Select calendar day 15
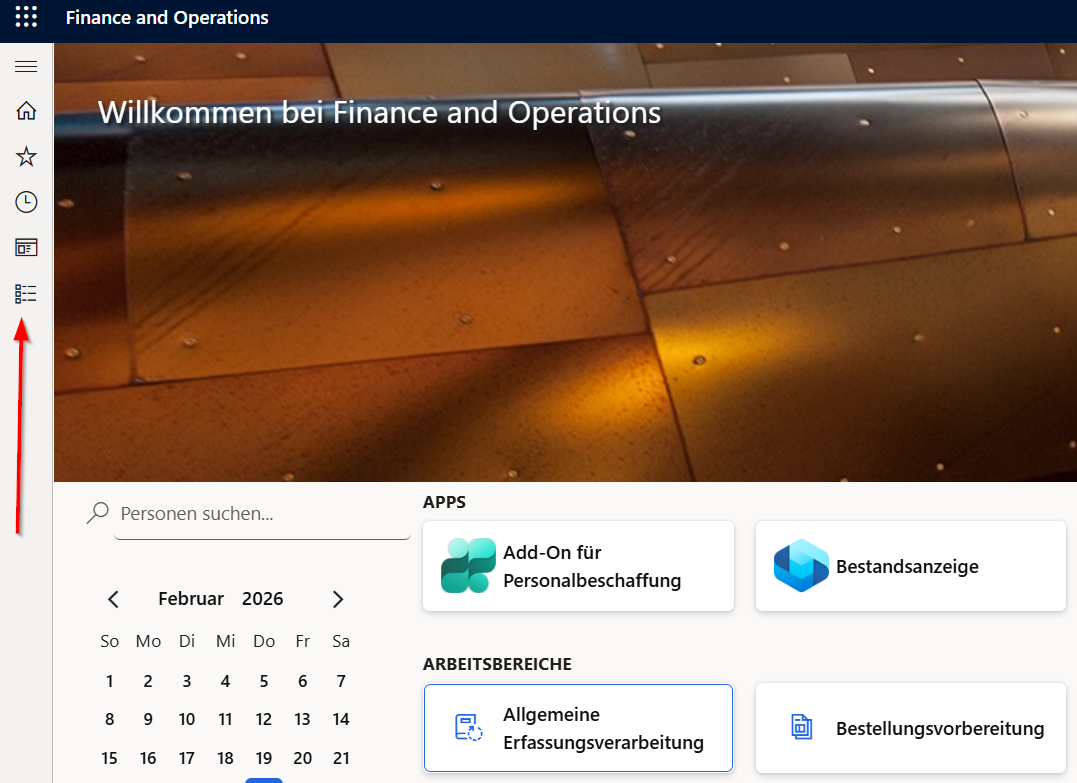 pyautogui.click(x=109, y=758)
